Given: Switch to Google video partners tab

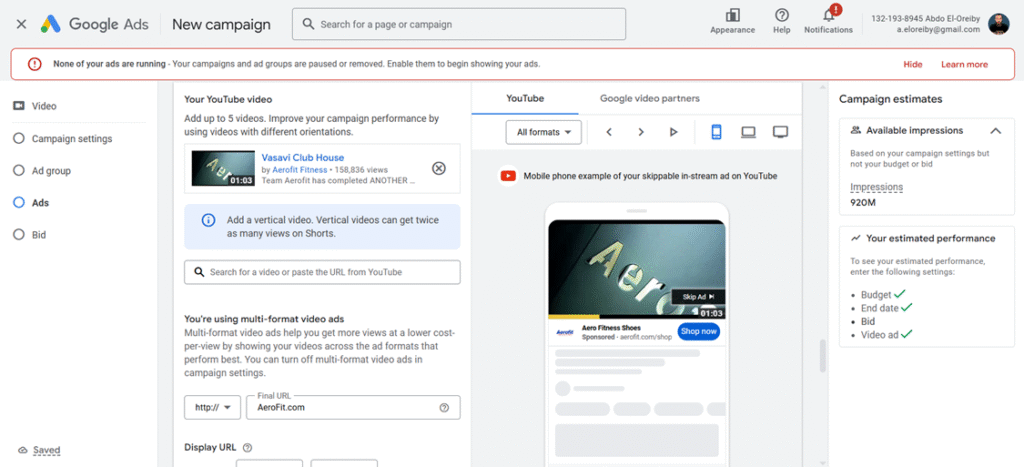Looking at the screenshot, I should (650, 98).
